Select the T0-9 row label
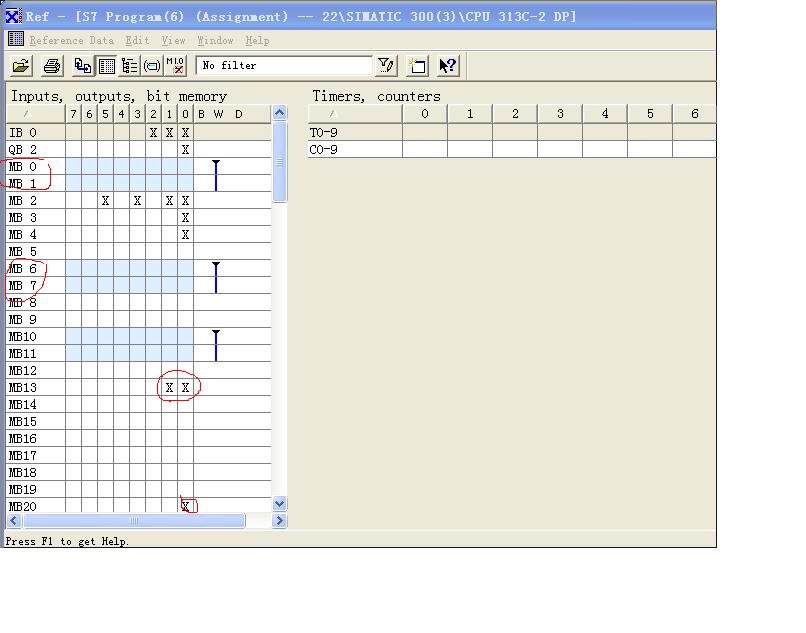This screenshot has height=633, width=806. (x=323, y=133)
